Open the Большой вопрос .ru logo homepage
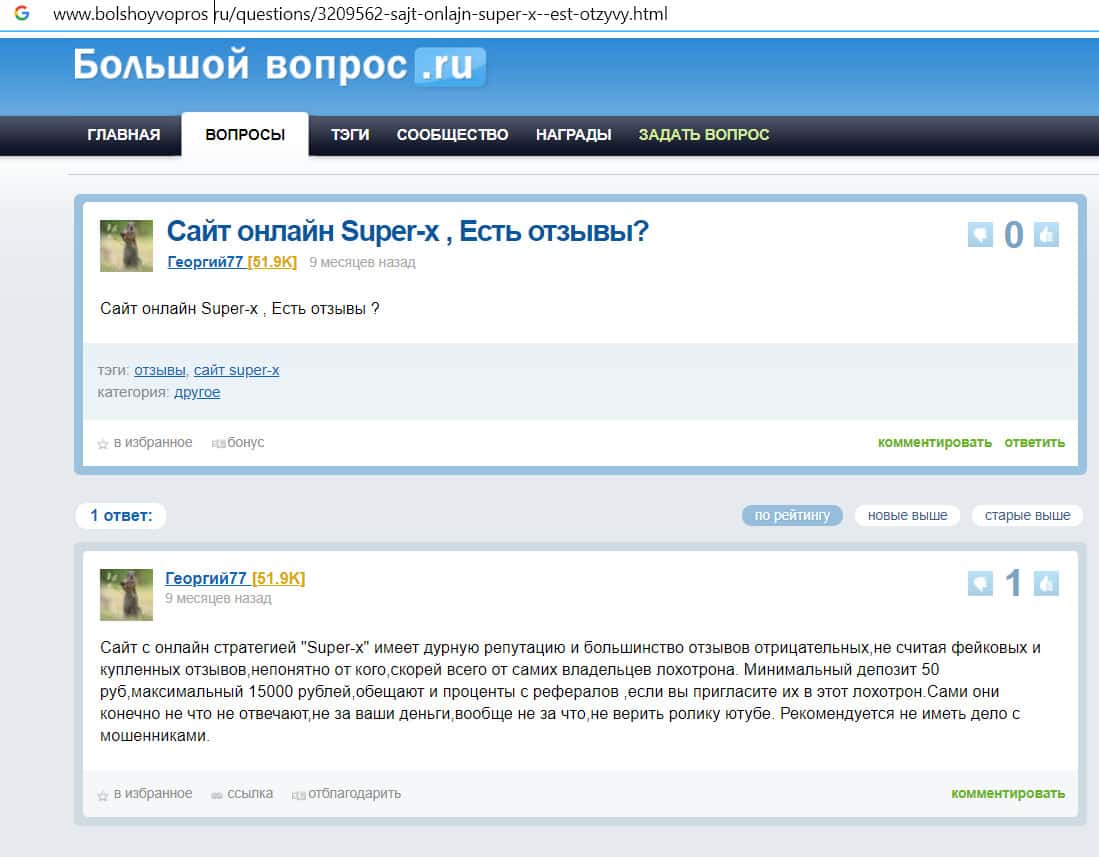Image resolution: width=1099 pixels, height=857 pixels. (x=279, y=66)
